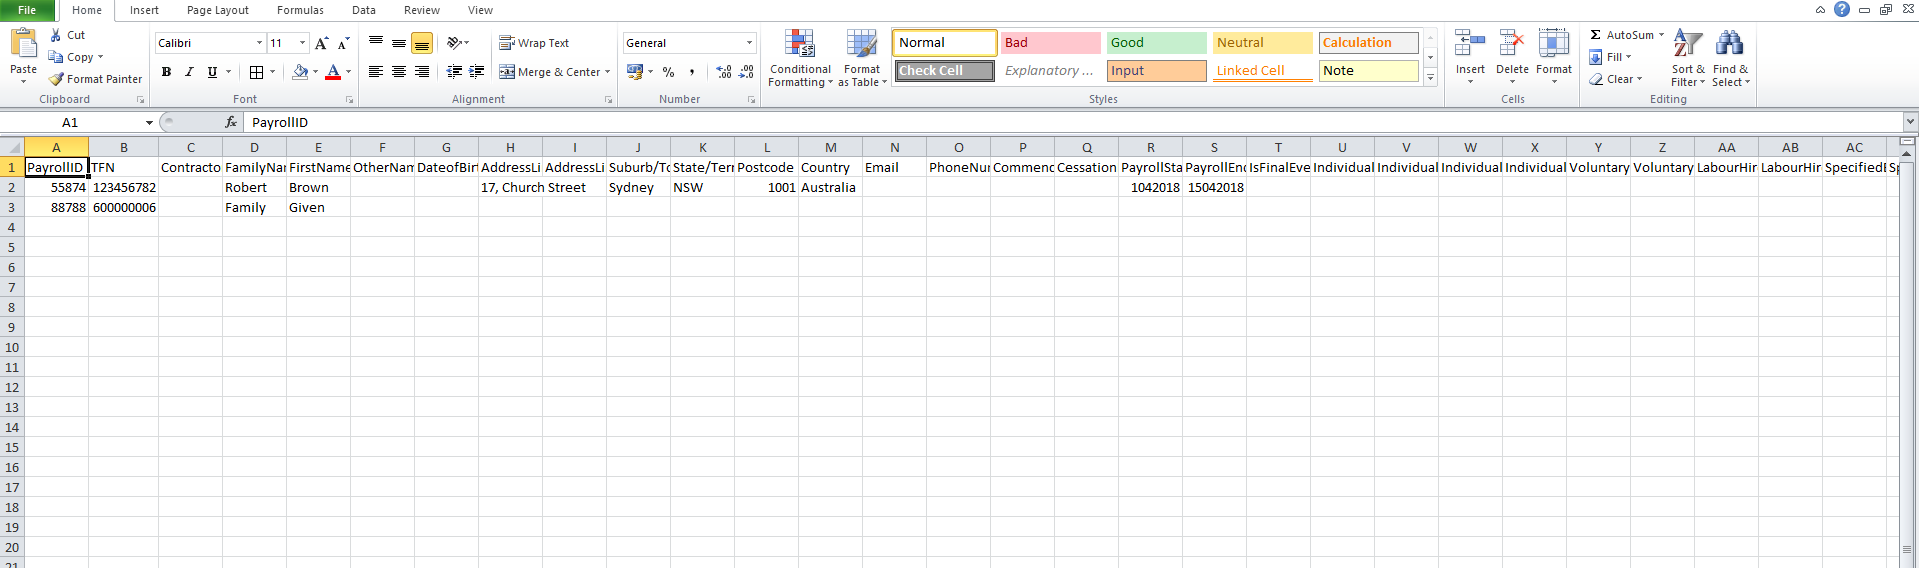
Task: Click the Insert Function fx icon
Action: (231, 122)
